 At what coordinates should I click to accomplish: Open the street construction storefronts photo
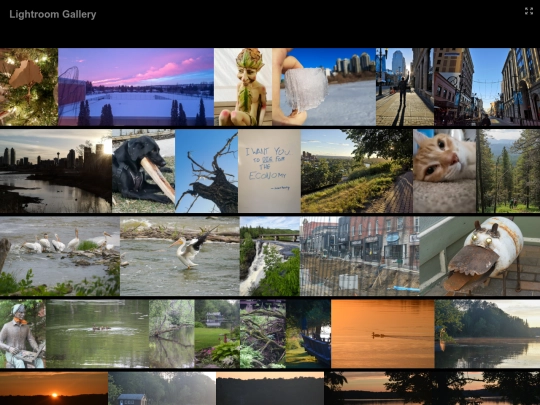360,256
